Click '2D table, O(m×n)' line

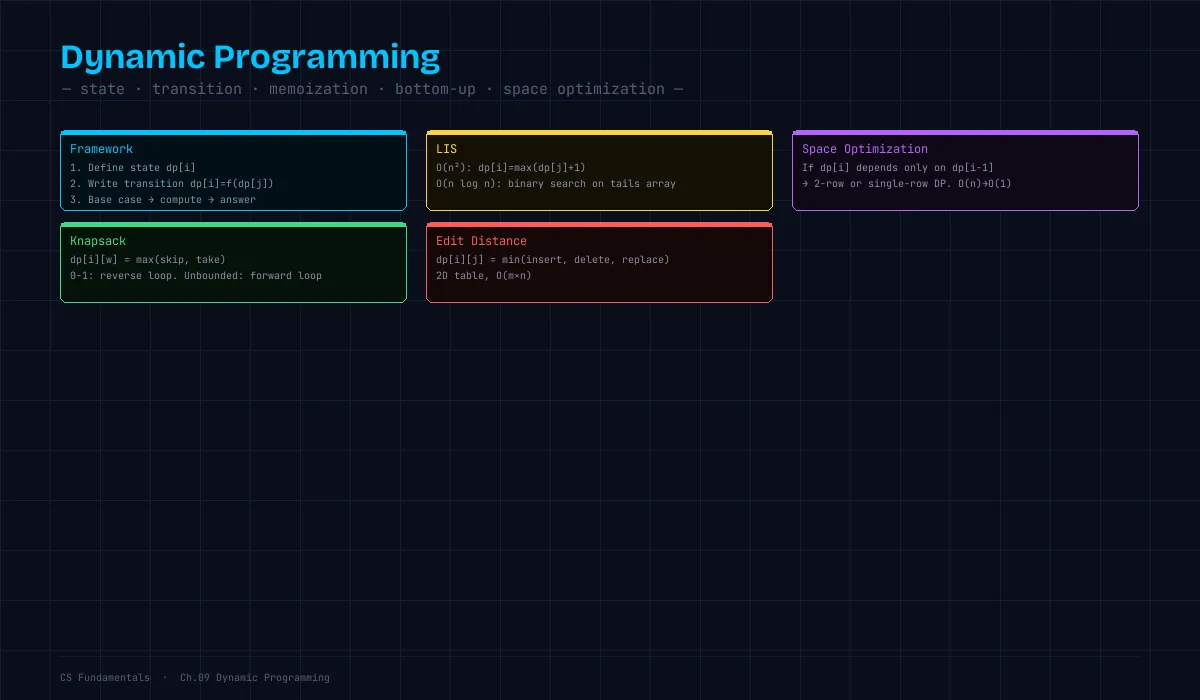point(484,276)
